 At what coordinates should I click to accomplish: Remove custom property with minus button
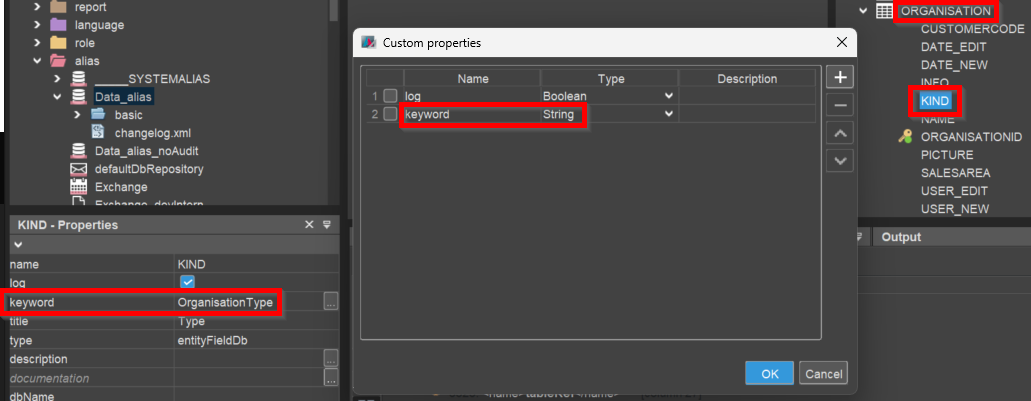[840, 105]
